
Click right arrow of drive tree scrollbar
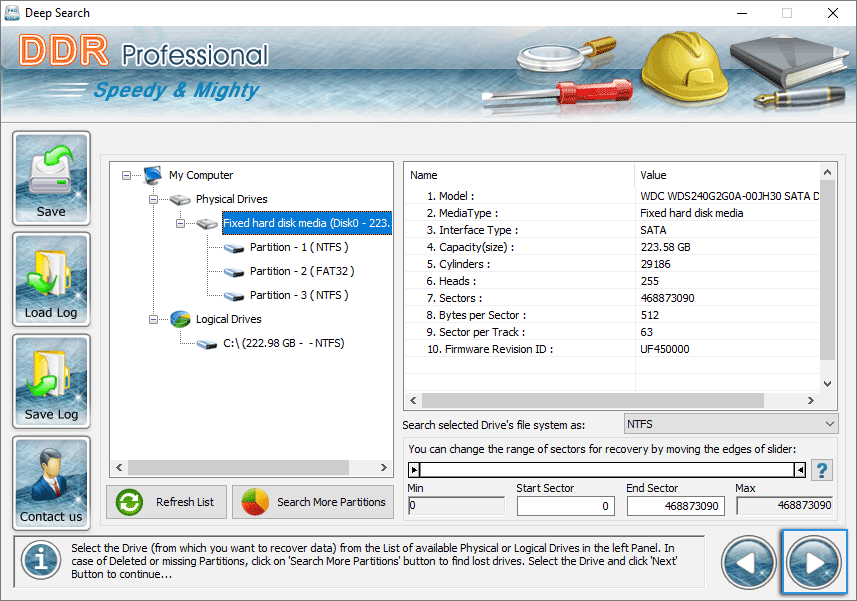[384, 468]
